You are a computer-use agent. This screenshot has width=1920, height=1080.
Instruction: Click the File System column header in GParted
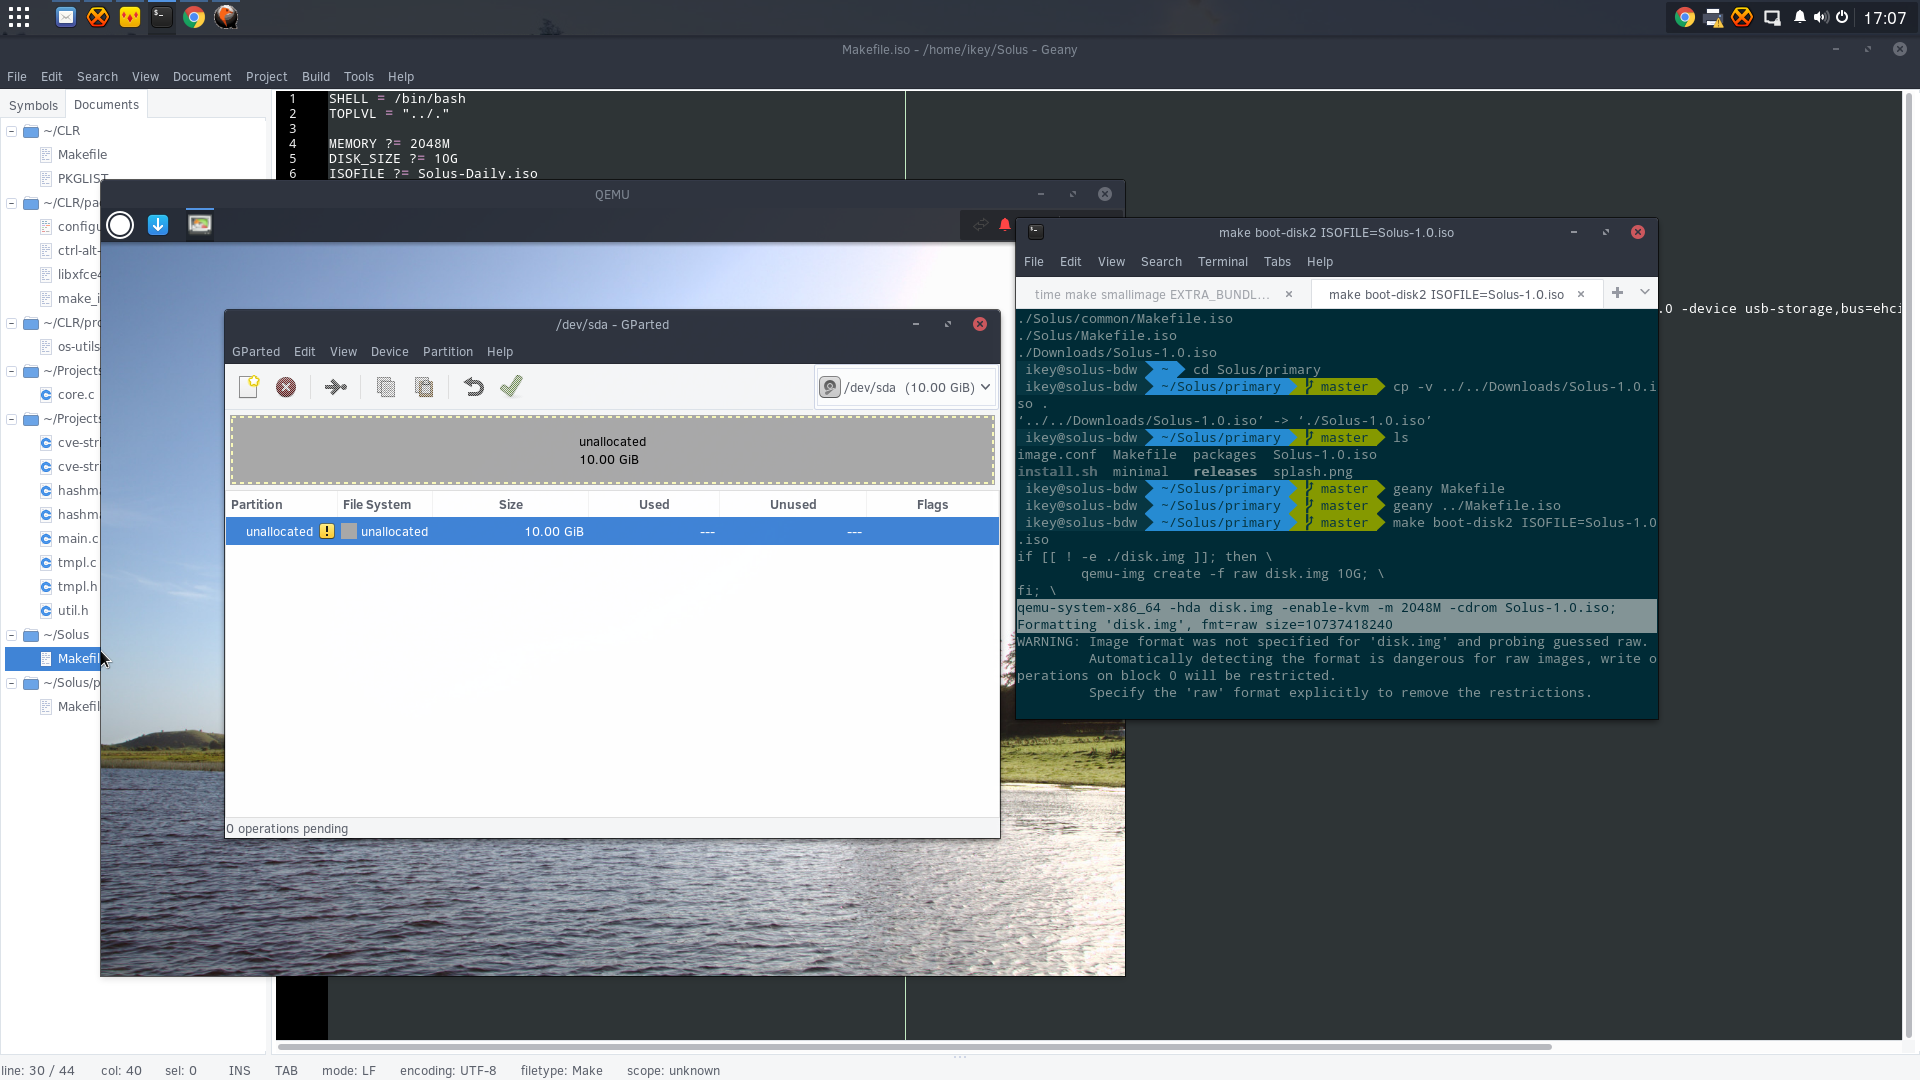coord(384,505)
